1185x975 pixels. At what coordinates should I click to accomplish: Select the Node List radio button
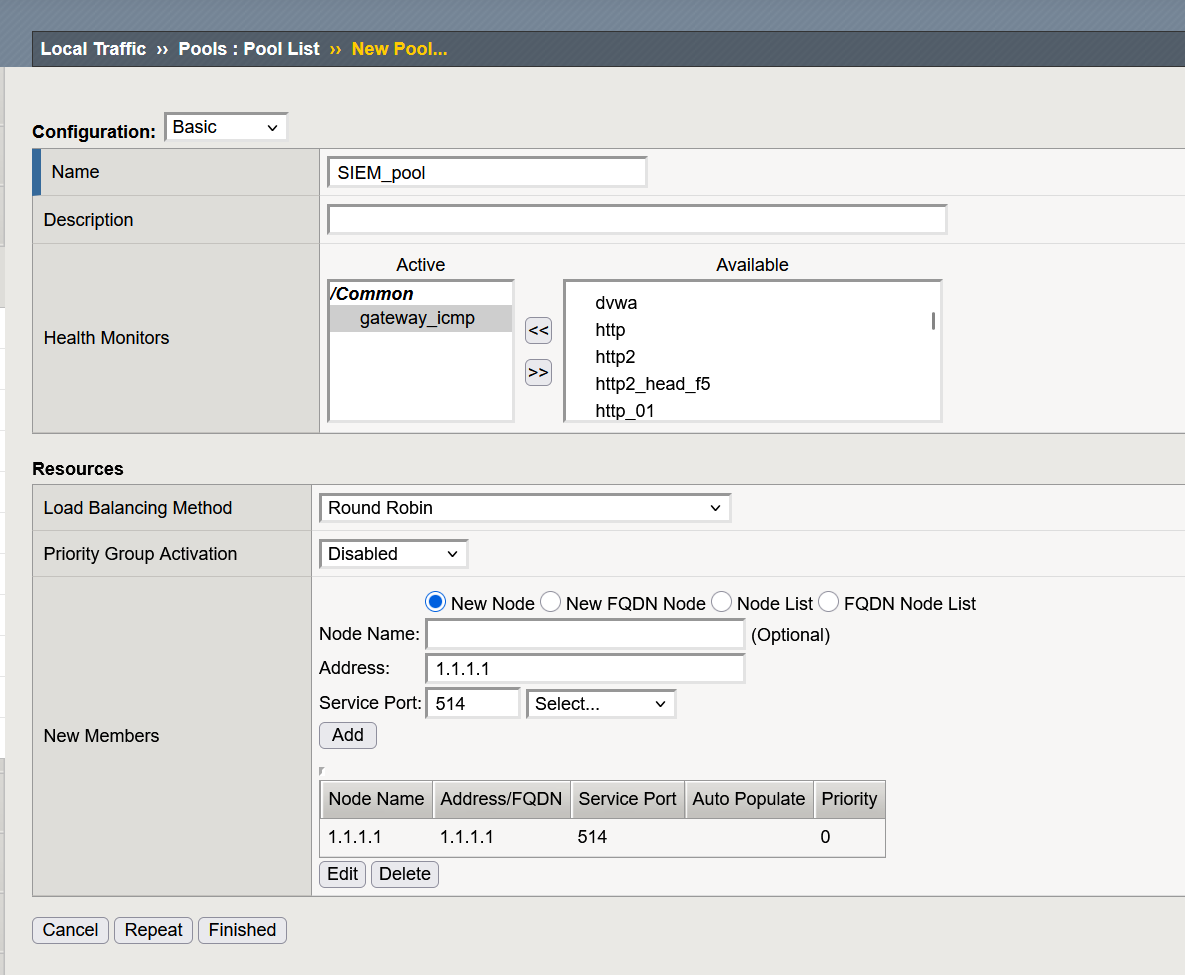[722, 602]
